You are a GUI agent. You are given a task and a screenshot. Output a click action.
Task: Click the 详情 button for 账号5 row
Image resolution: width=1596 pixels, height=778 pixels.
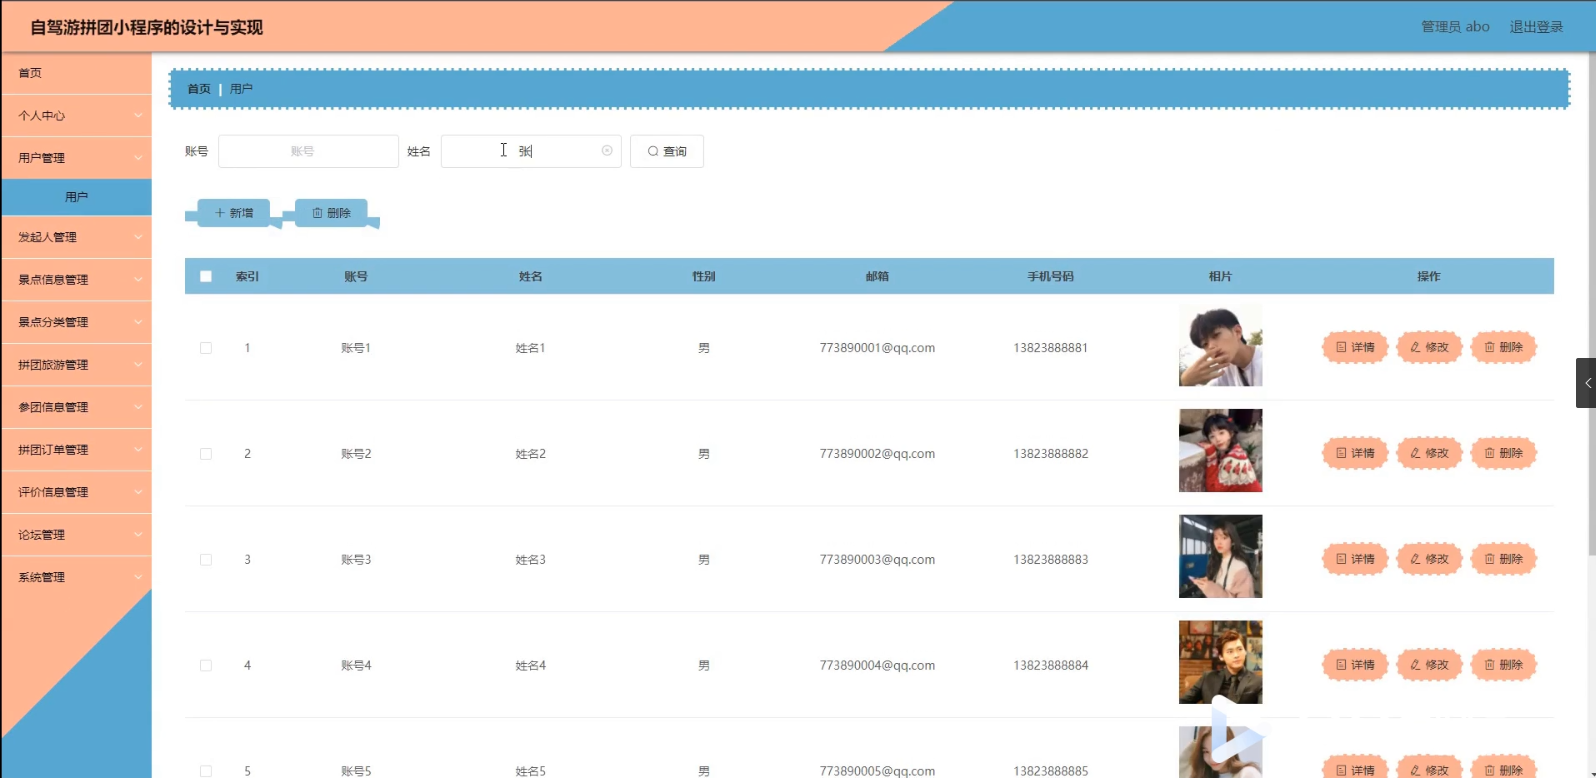coord(1355,769)
